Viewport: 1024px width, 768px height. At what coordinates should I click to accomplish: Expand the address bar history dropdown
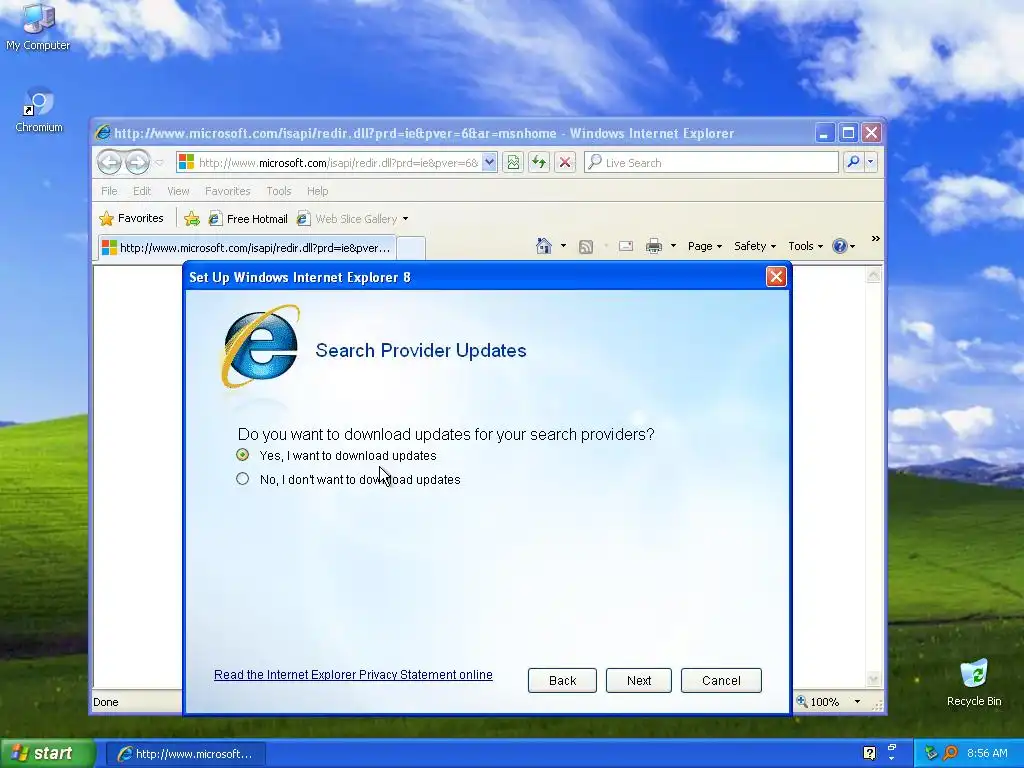click(x=489, y=163)
